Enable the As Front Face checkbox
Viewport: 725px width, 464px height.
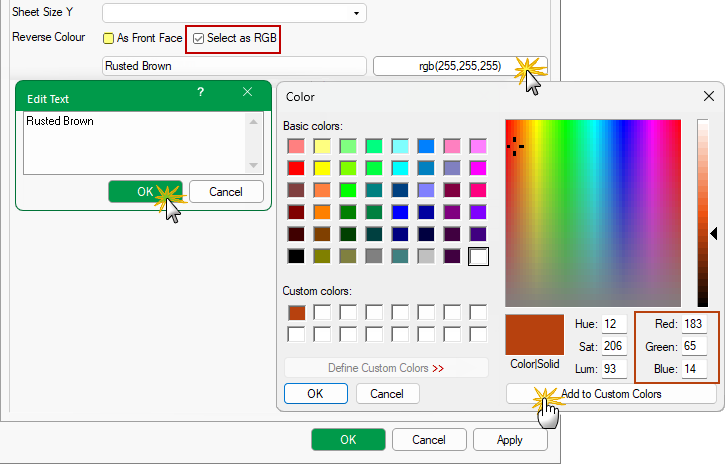(x=109, y=39)
